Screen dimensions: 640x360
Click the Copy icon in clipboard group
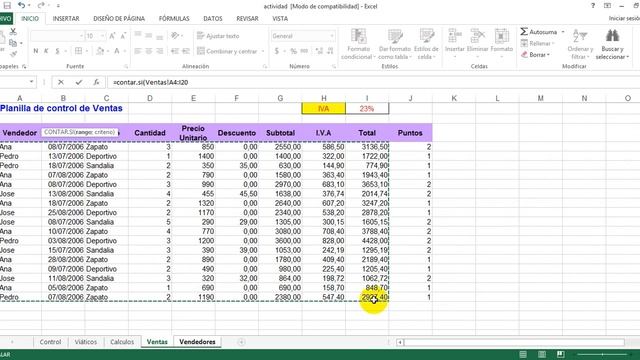click(x=13, y=42)
